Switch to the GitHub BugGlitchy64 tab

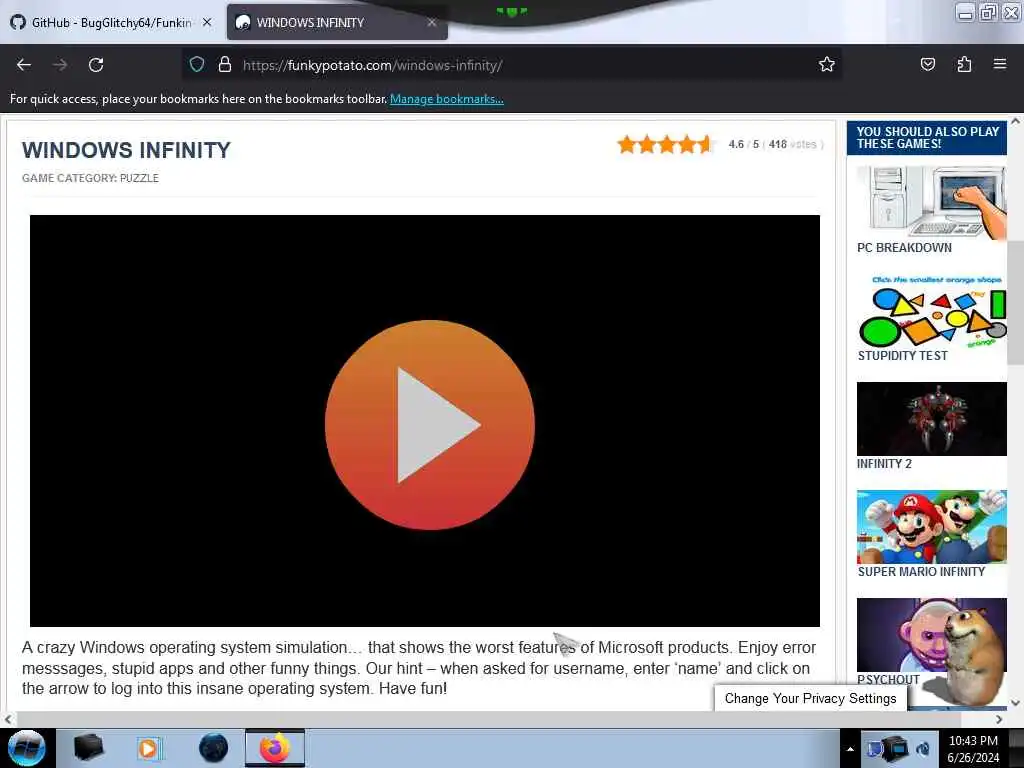(111, 22)
